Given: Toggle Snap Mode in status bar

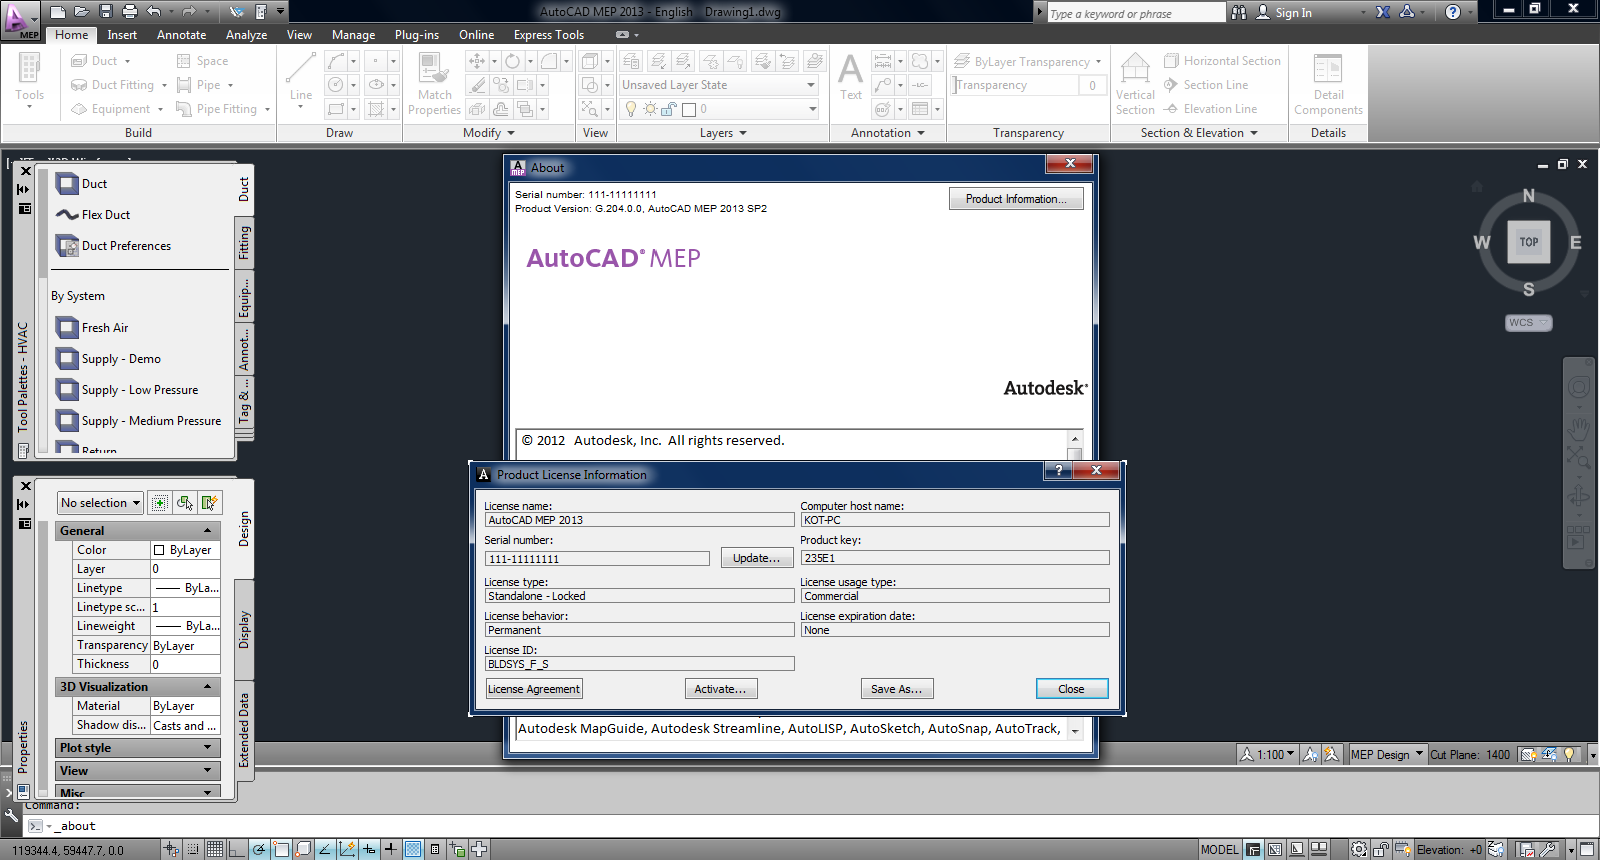Looking at the screenshot, I should point(193,849).
